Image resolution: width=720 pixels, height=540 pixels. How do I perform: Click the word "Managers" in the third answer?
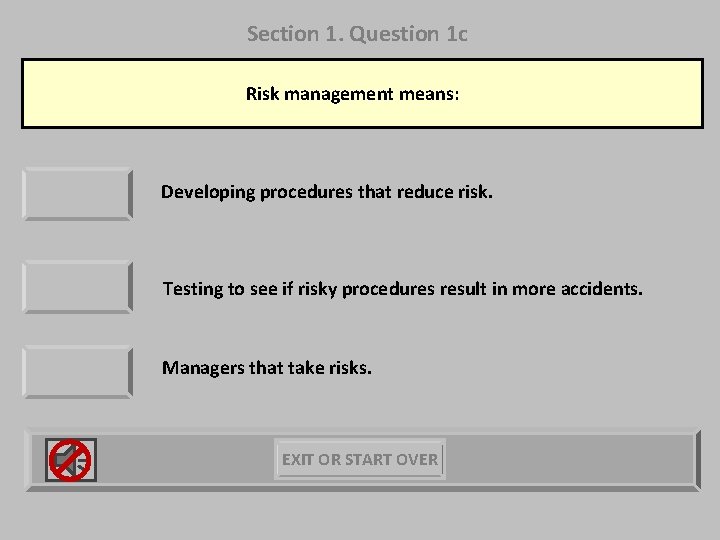[x=203, y=368]
